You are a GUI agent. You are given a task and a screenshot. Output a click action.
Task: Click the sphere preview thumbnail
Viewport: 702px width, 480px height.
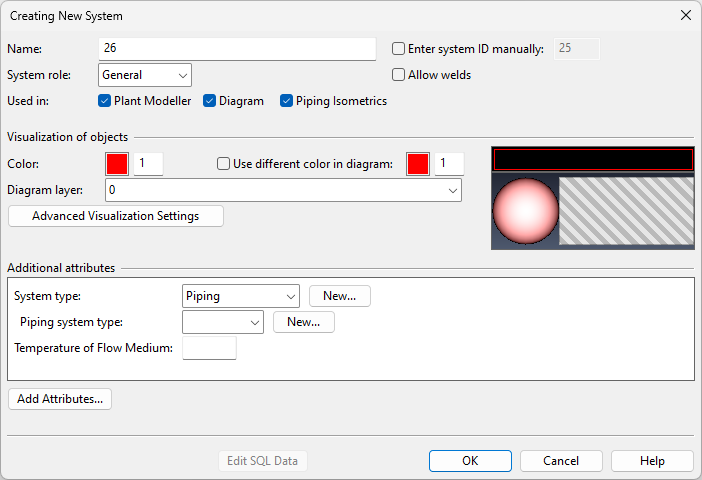coord(525,212)
